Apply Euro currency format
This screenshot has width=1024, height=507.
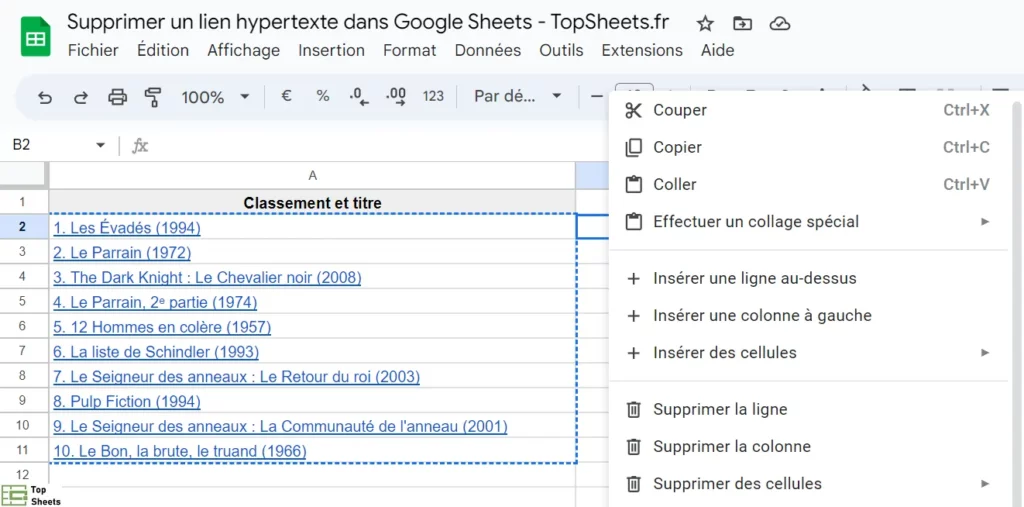click(x=286, y=96)
